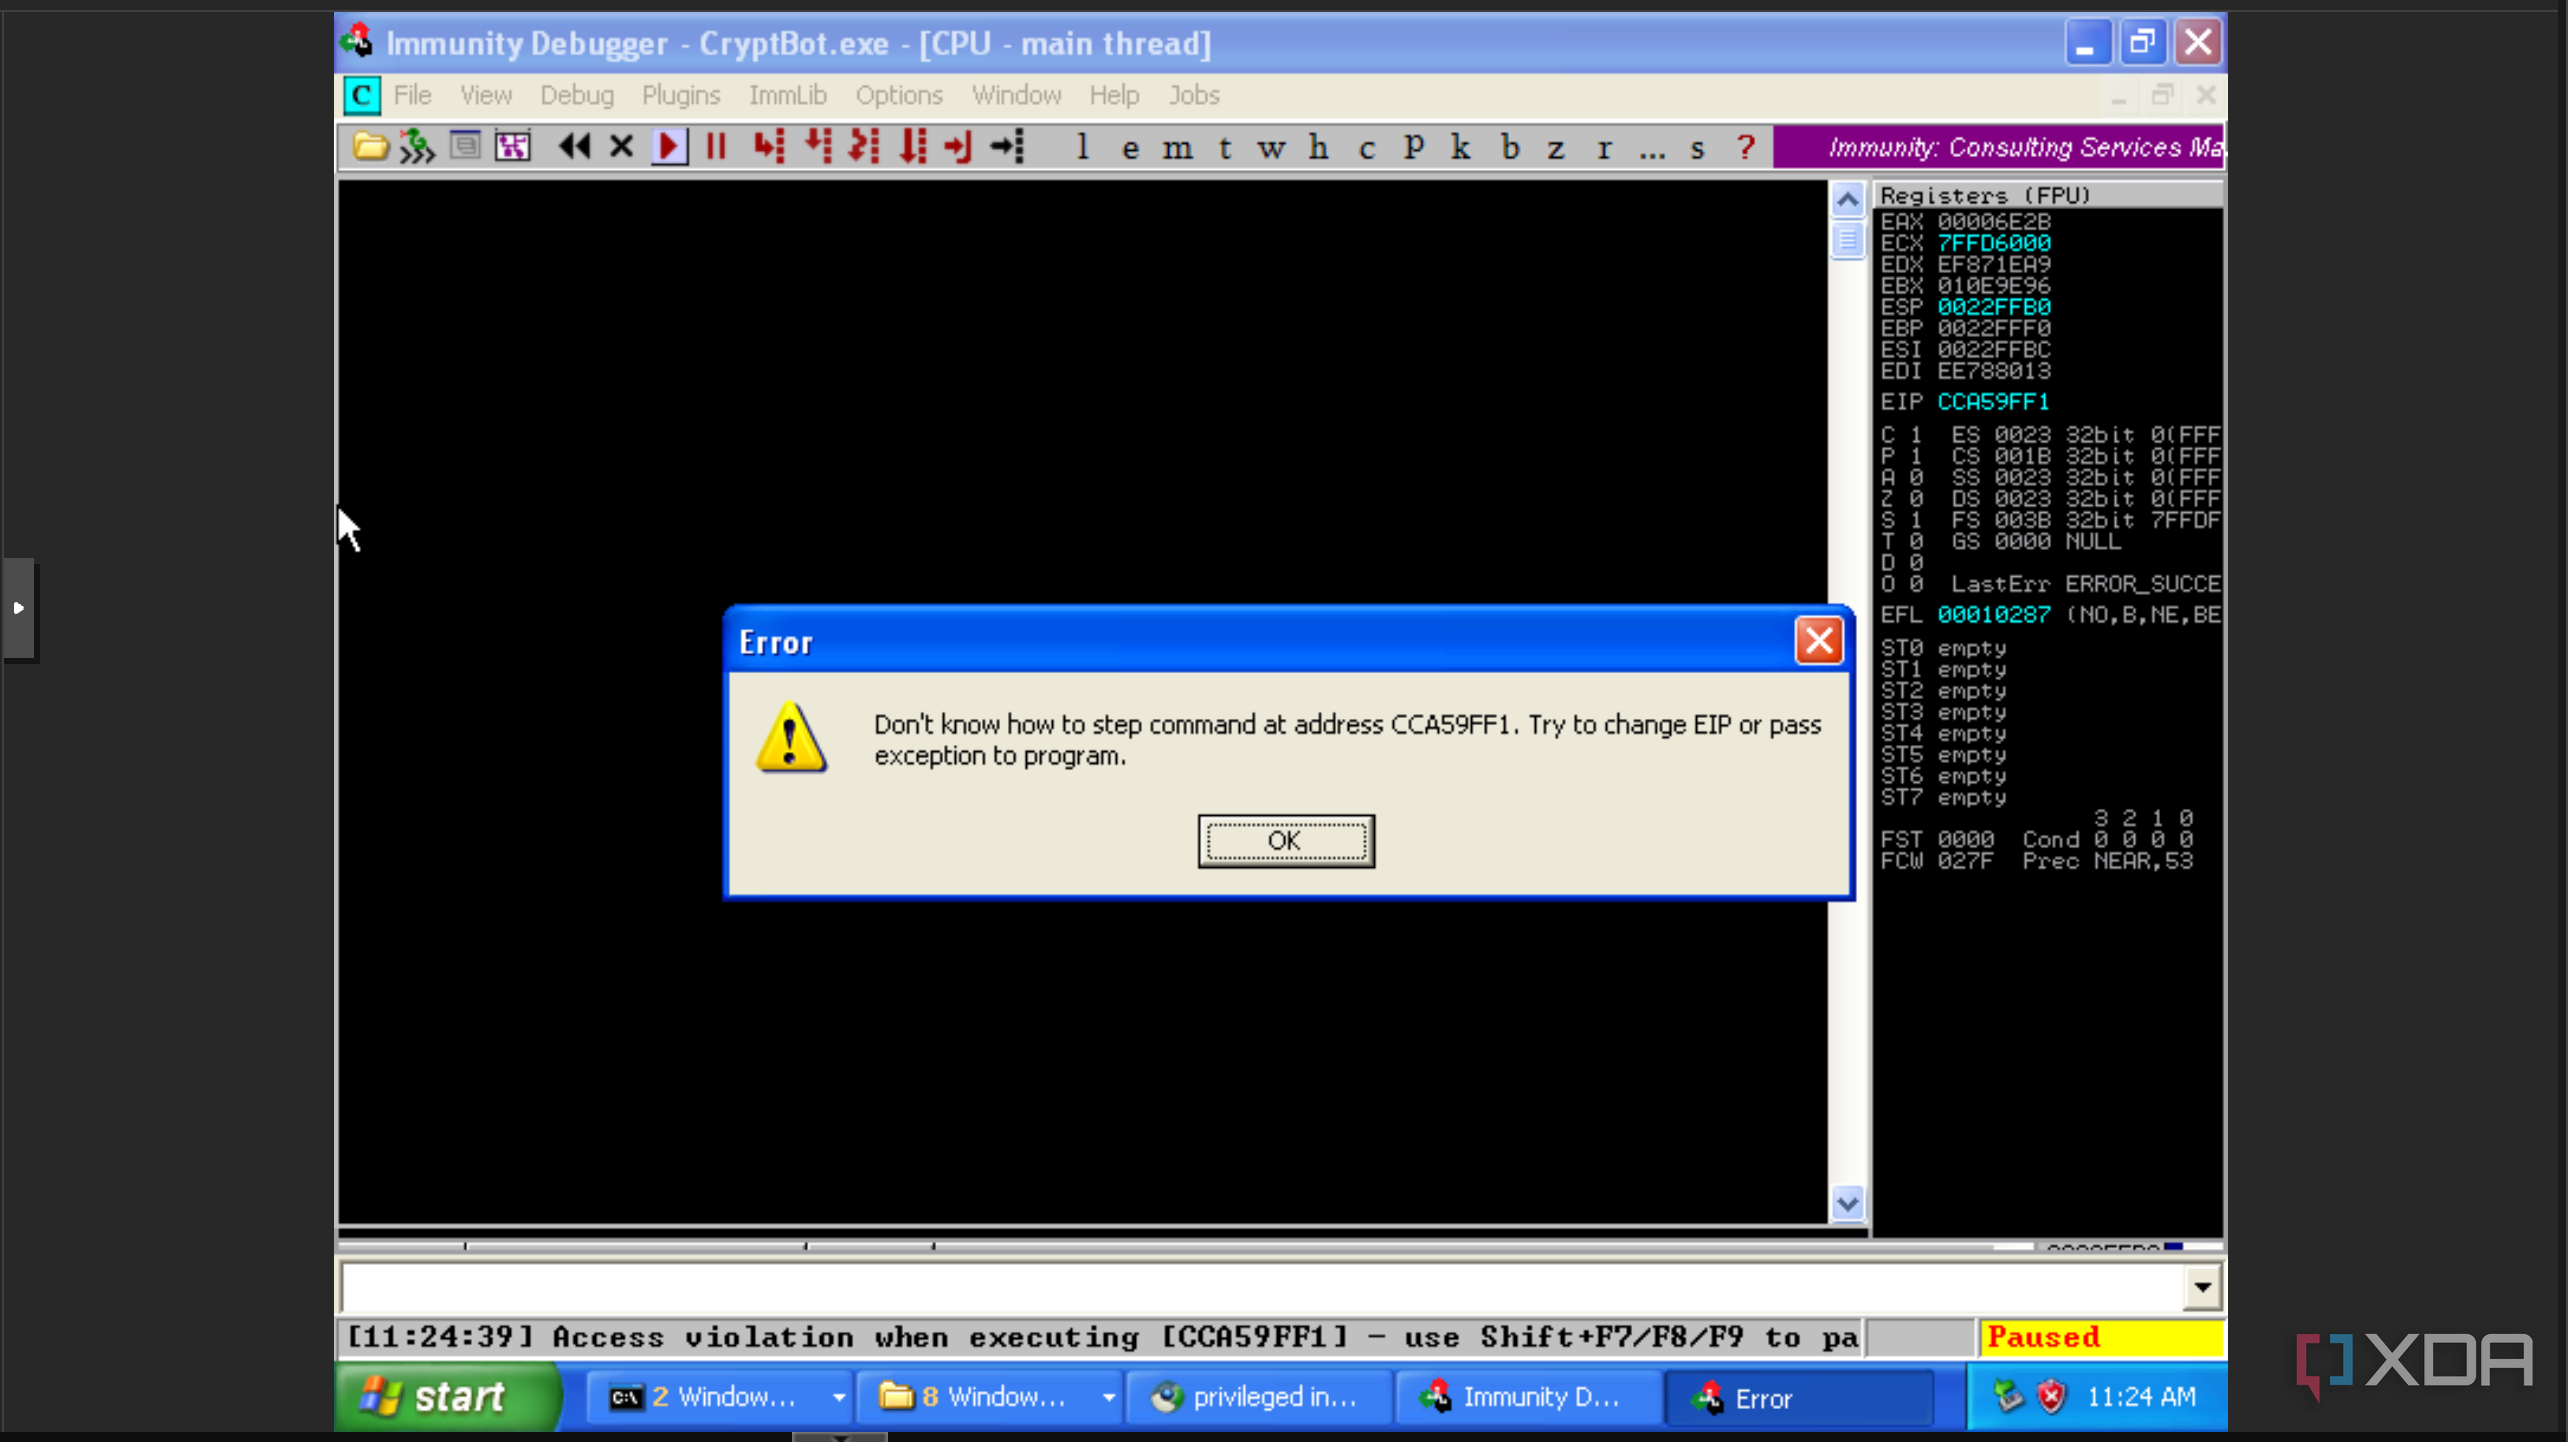Show memory map with 'm' button

[x=1177, y=149]
